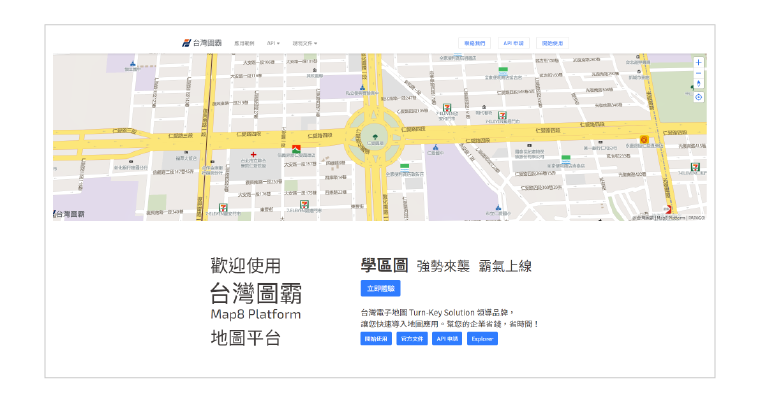Zoom out of the map with minus button
The width and height of the screenshot is (760, 403).
coord(698,74)
